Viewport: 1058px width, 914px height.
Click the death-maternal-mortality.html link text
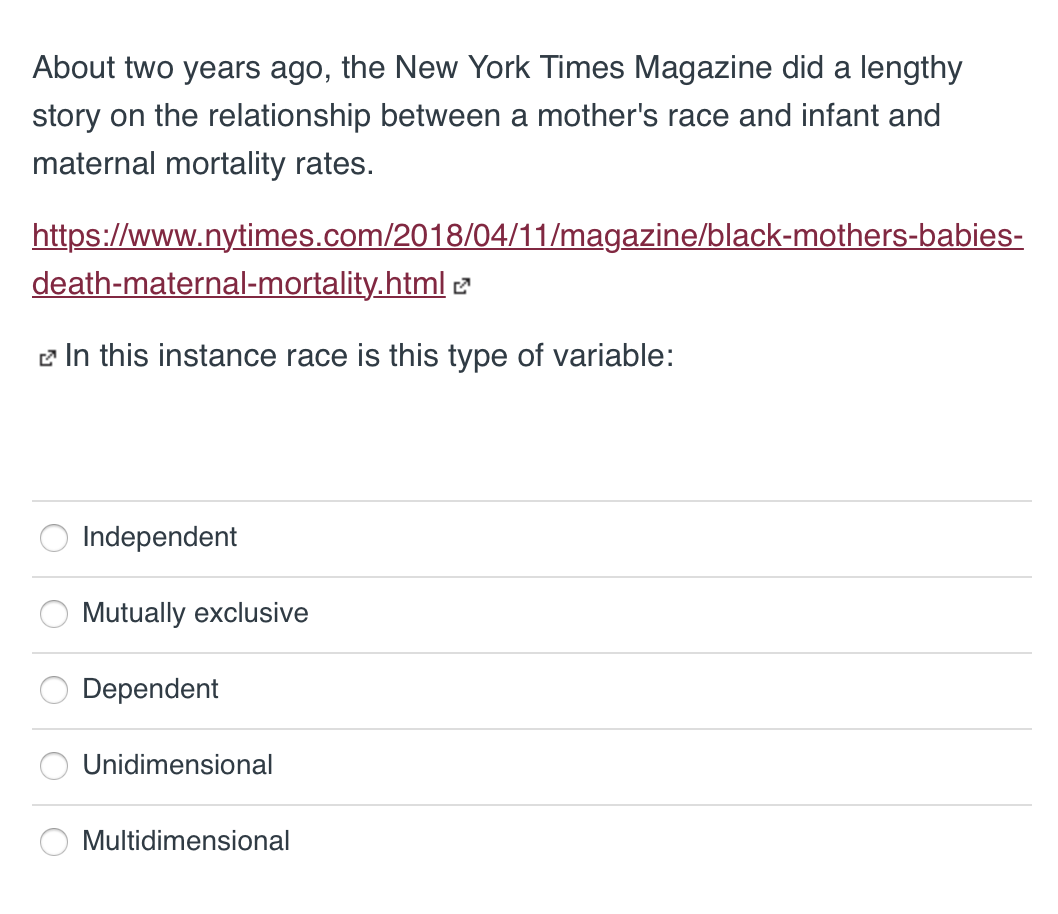click(238, 284)
